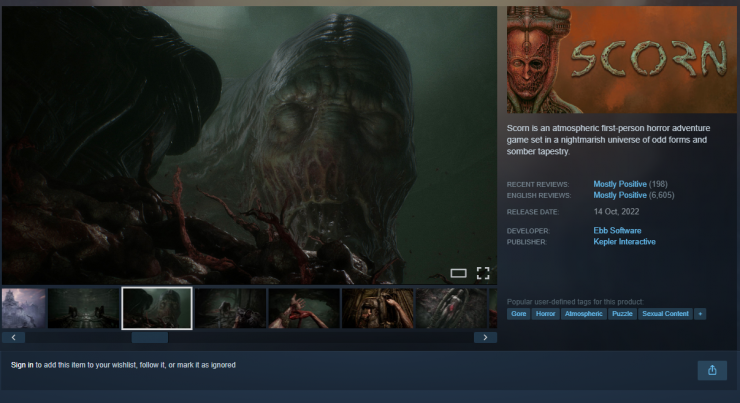The height and width of the screenshot is (403, 740).
Task: Select the brown machinery thumbnail
Action: tap(378, 308)
